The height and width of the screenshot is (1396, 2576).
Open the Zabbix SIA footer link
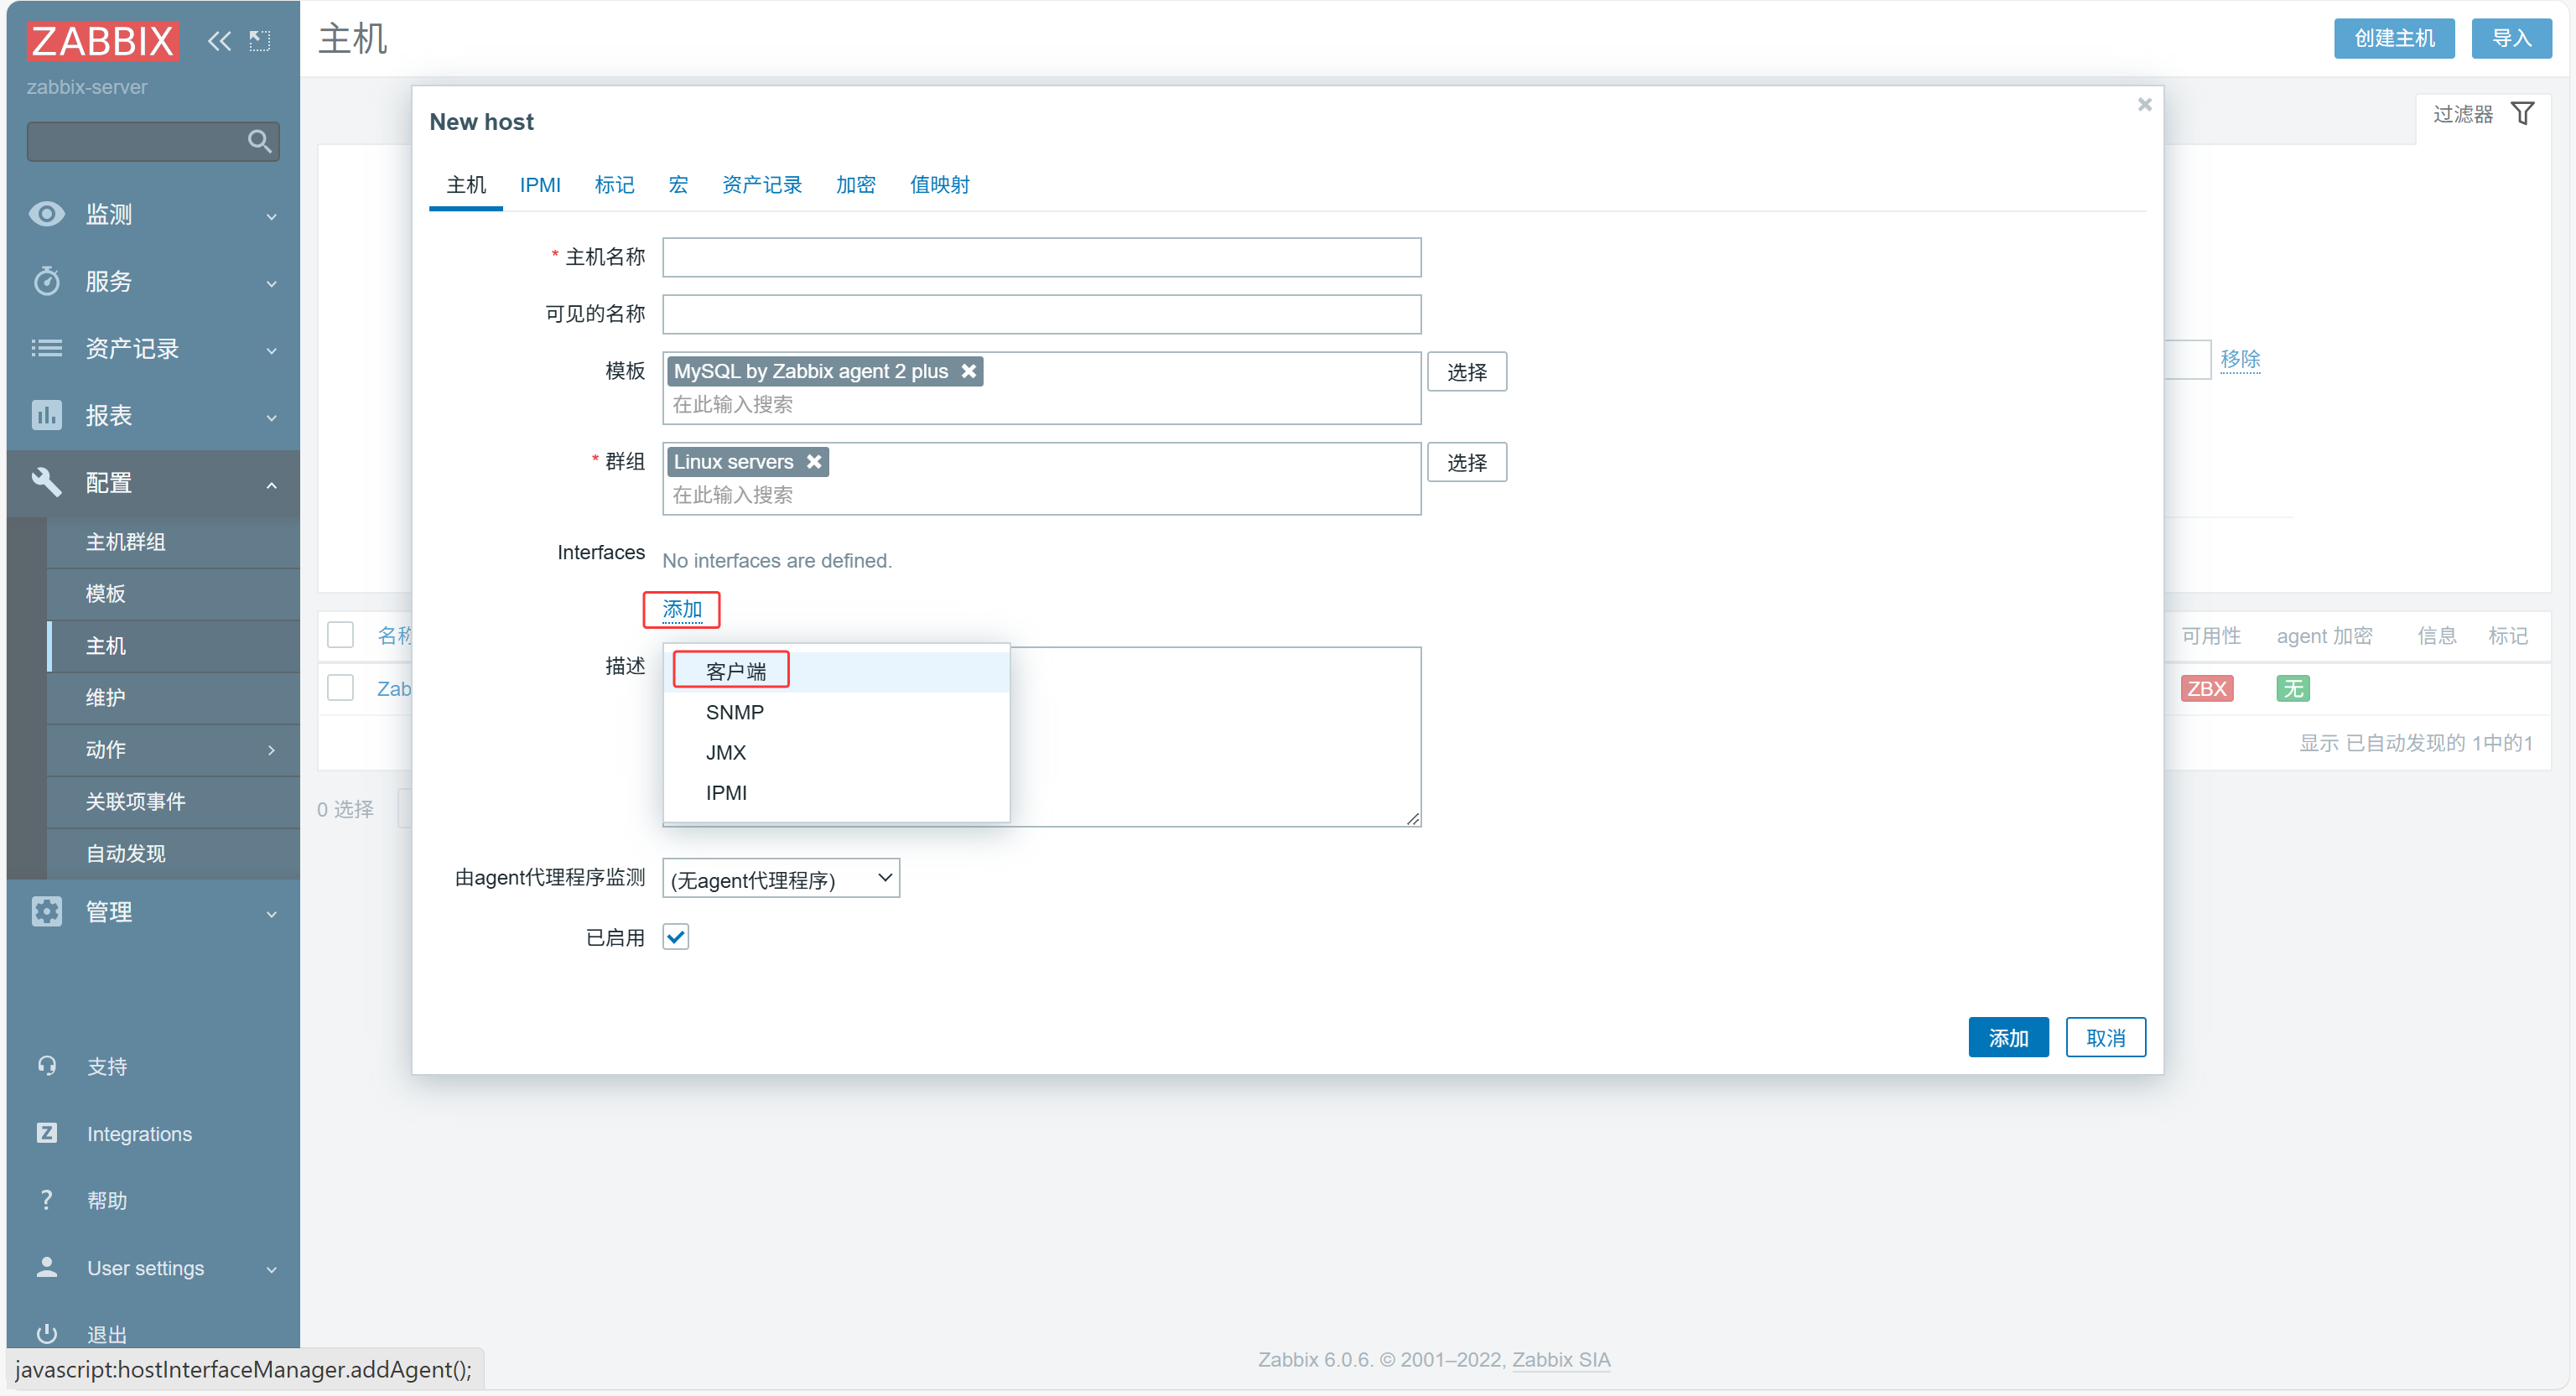(1561, 1359)
